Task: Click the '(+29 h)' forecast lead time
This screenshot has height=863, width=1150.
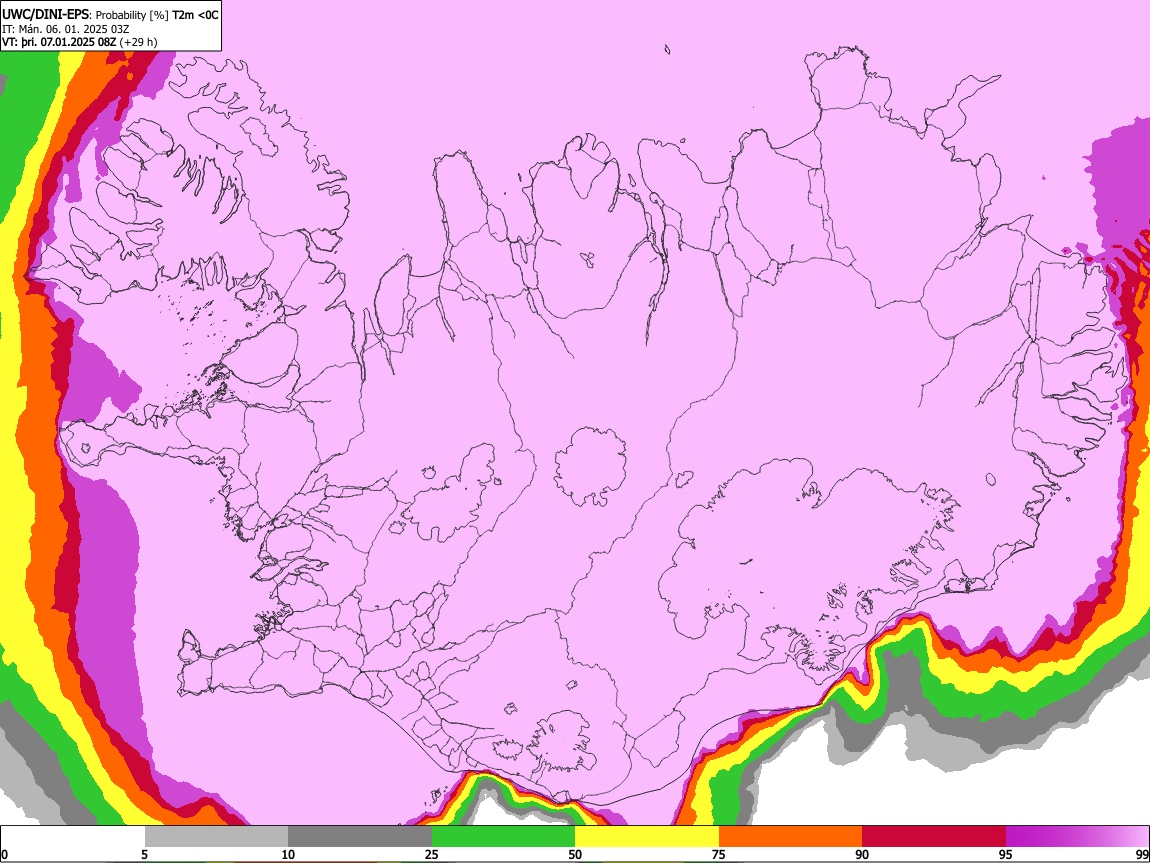Action: coord(138,43)
